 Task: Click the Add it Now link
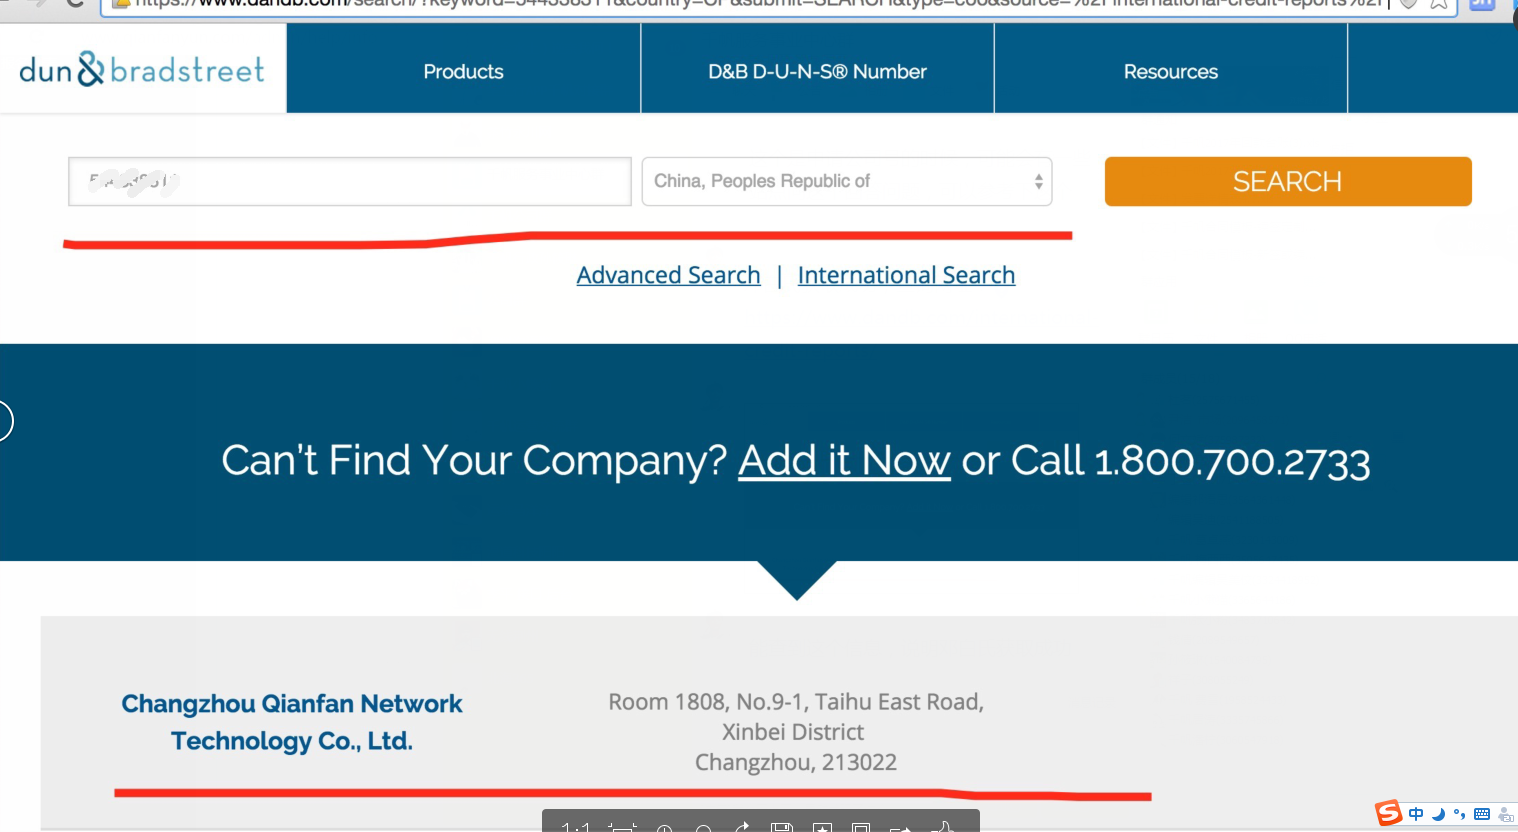(x=844, y=460)
